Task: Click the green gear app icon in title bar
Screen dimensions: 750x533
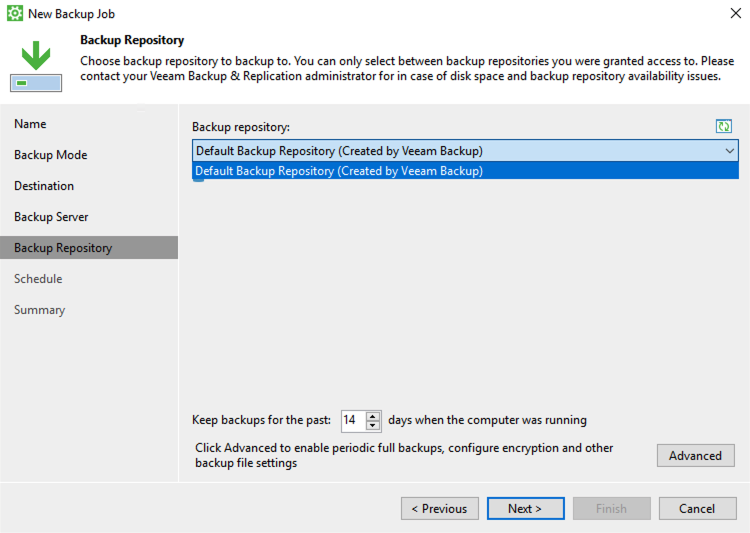Action: click(14, 13)
